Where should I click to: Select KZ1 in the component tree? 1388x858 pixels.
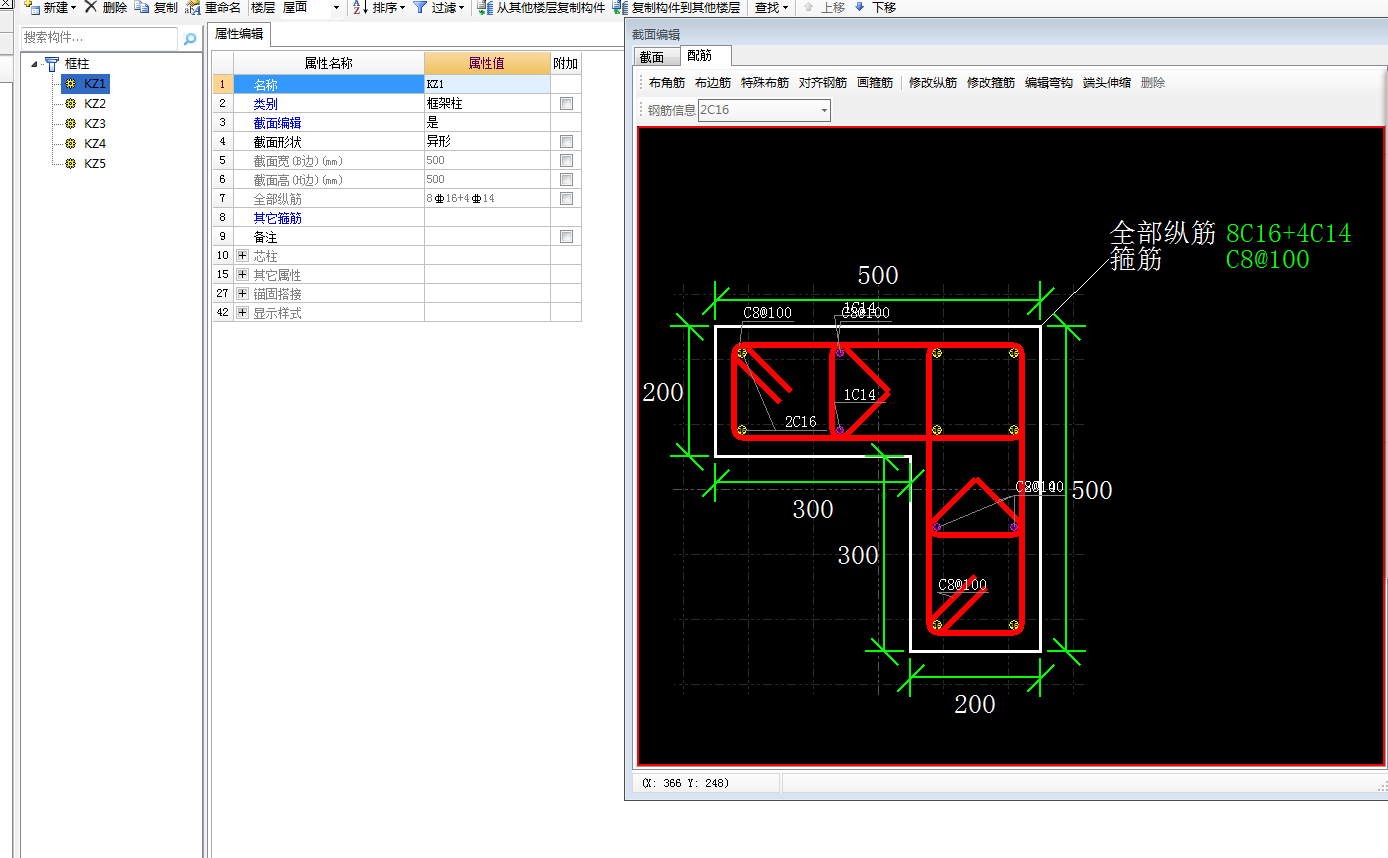[95, 83]
